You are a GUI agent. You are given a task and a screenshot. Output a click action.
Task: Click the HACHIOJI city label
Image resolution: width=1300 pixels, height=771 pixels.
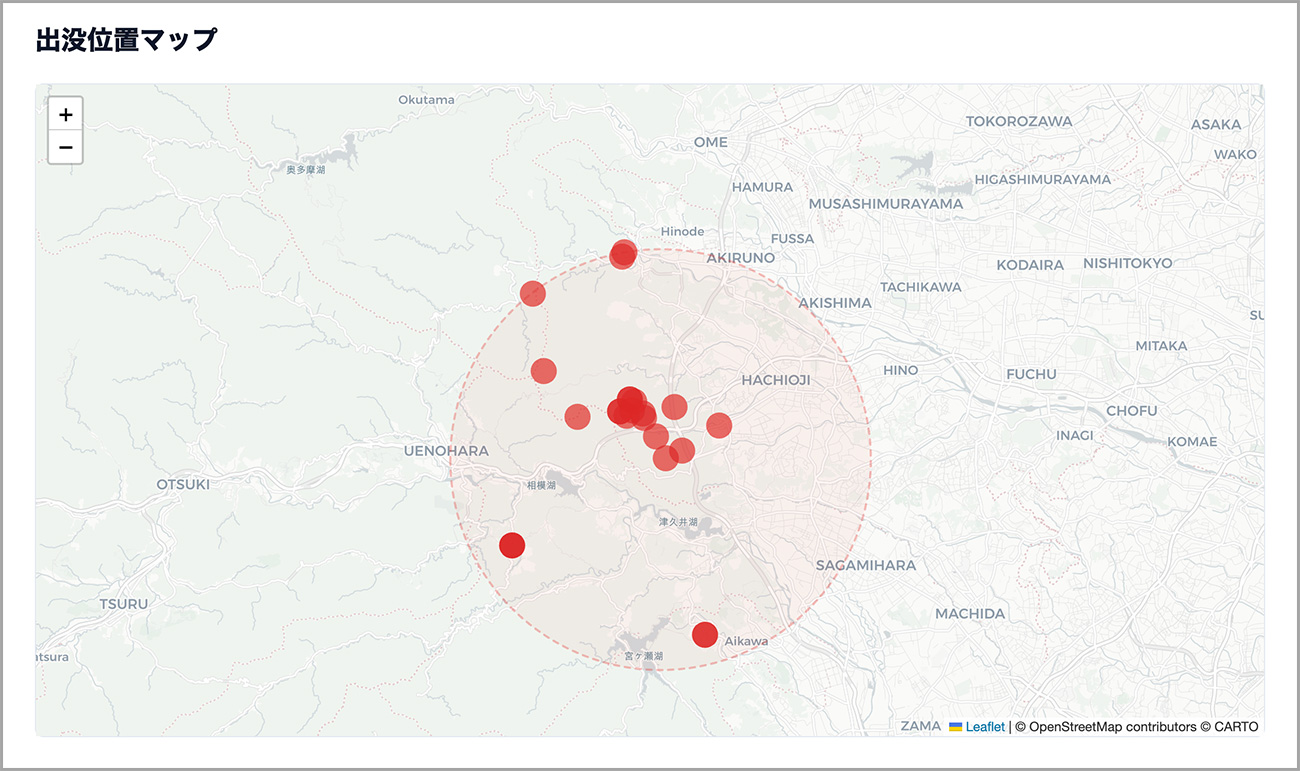(775, 380)
